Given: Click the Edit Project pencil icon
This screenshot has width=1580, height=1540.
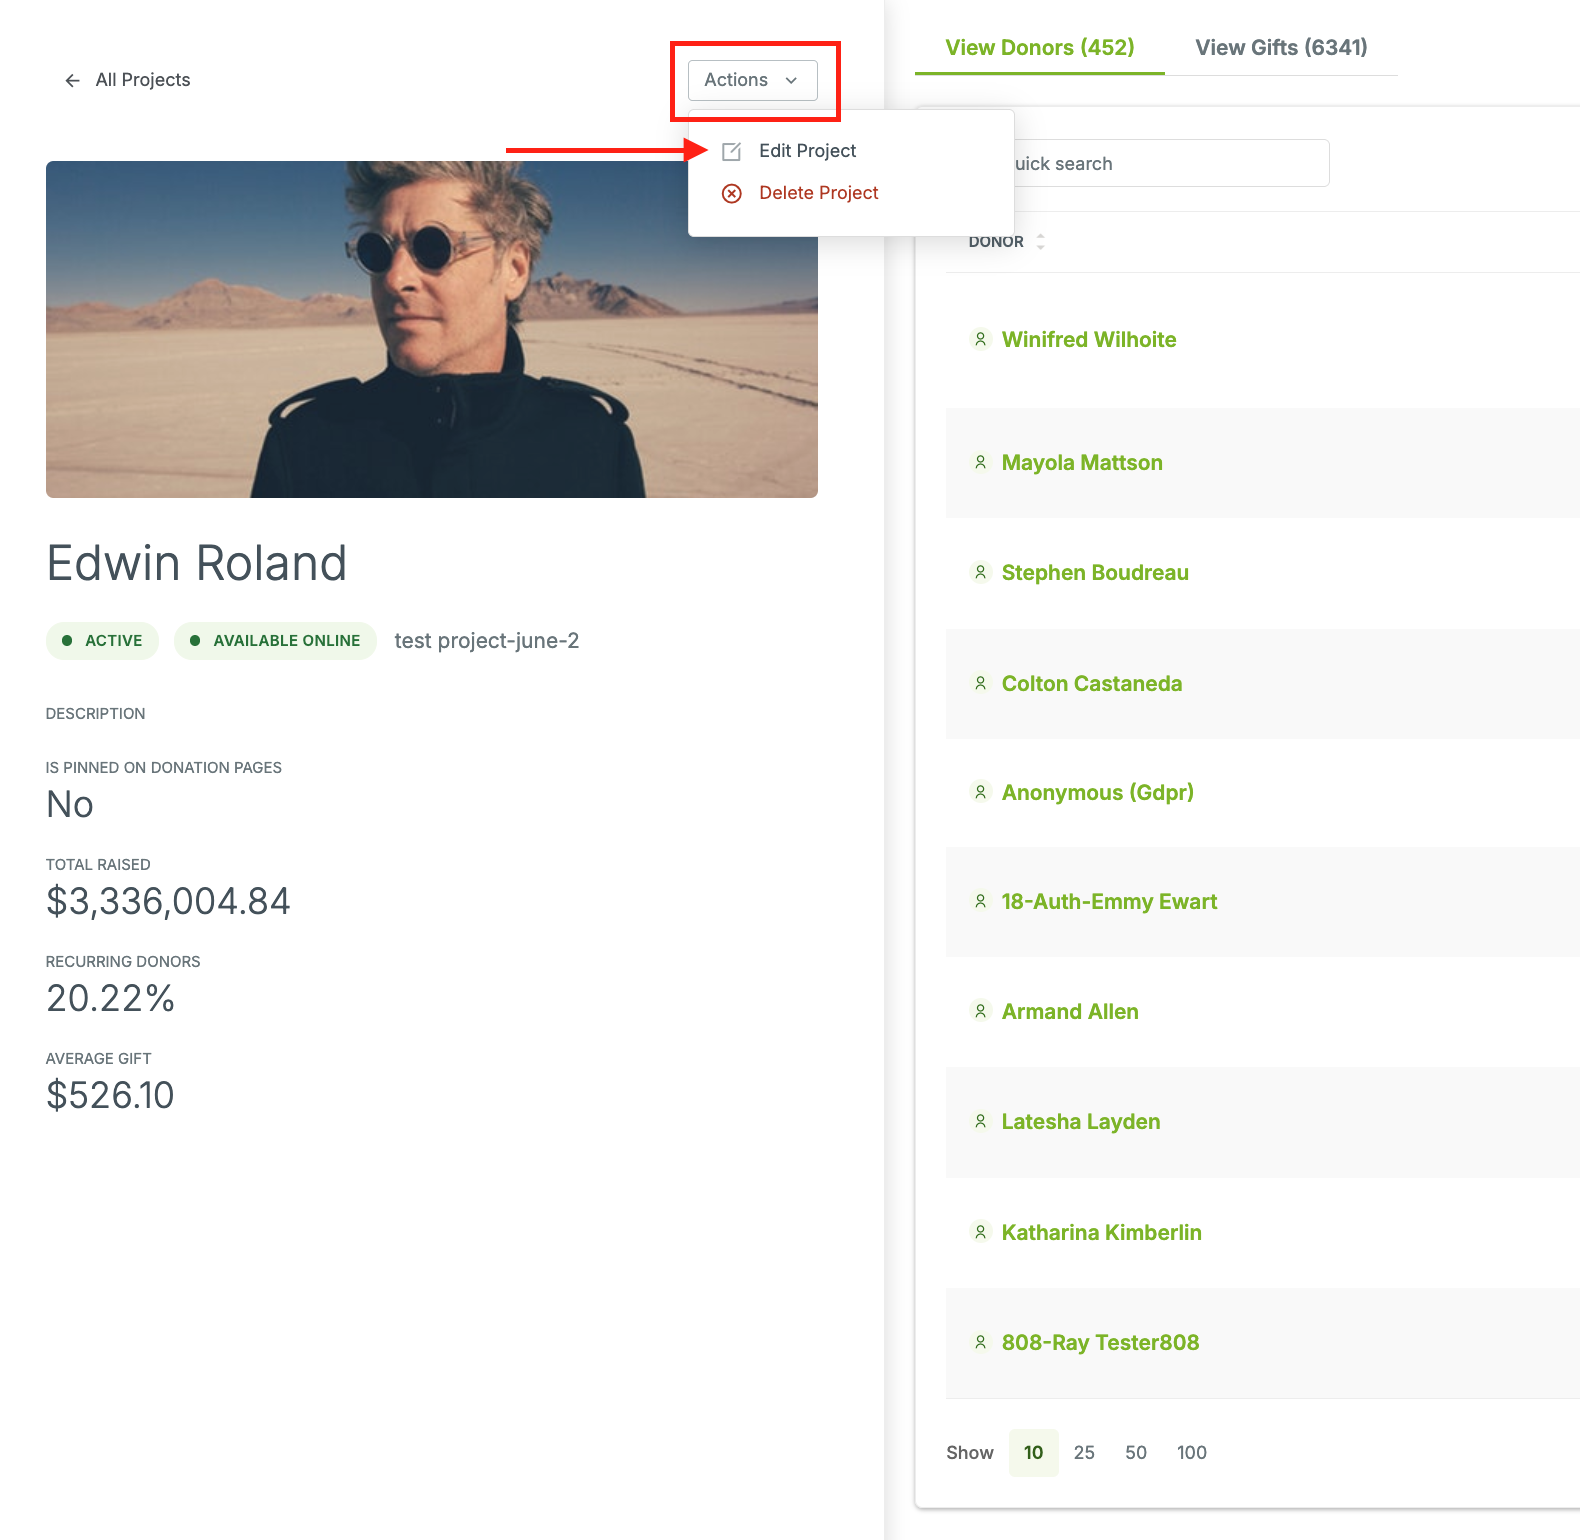Looking at the screenshot, I should click(732, 151).
